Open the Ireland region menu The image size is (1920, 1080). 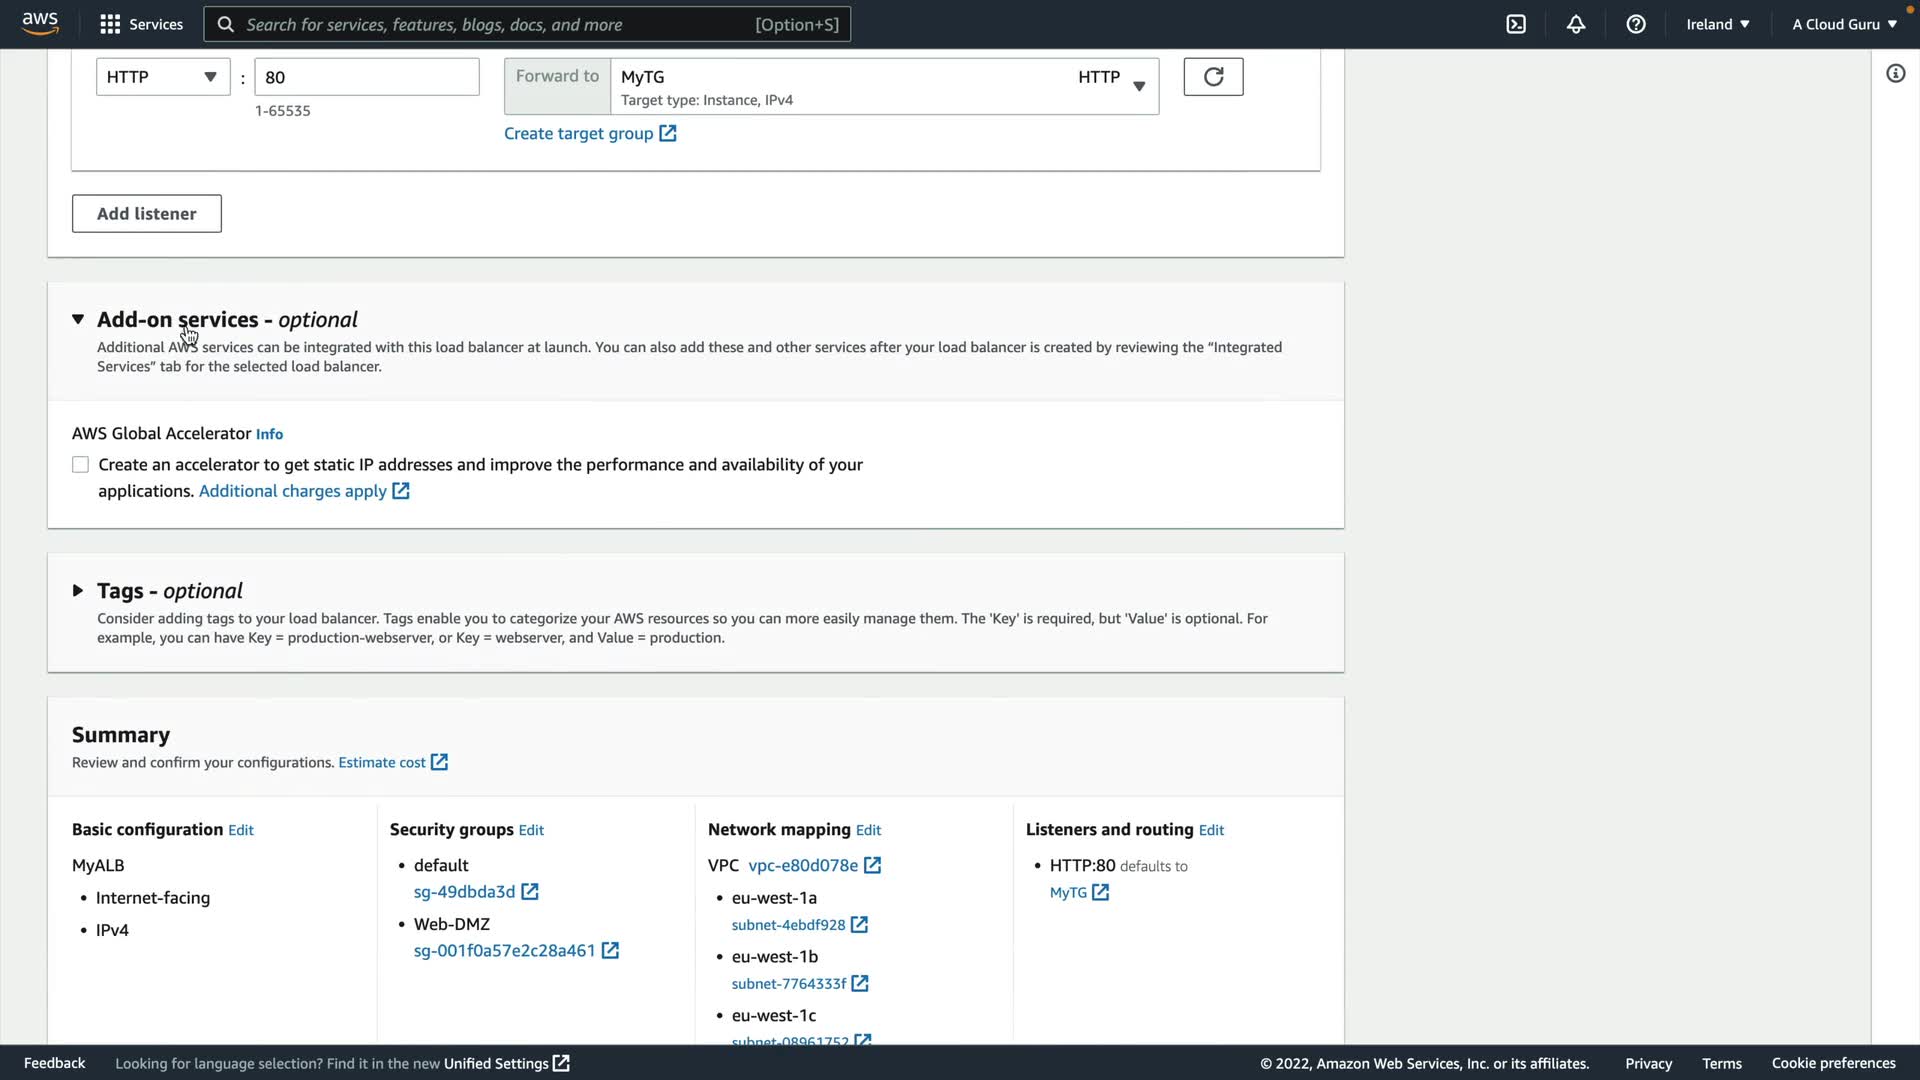(x=1717, y=24)
